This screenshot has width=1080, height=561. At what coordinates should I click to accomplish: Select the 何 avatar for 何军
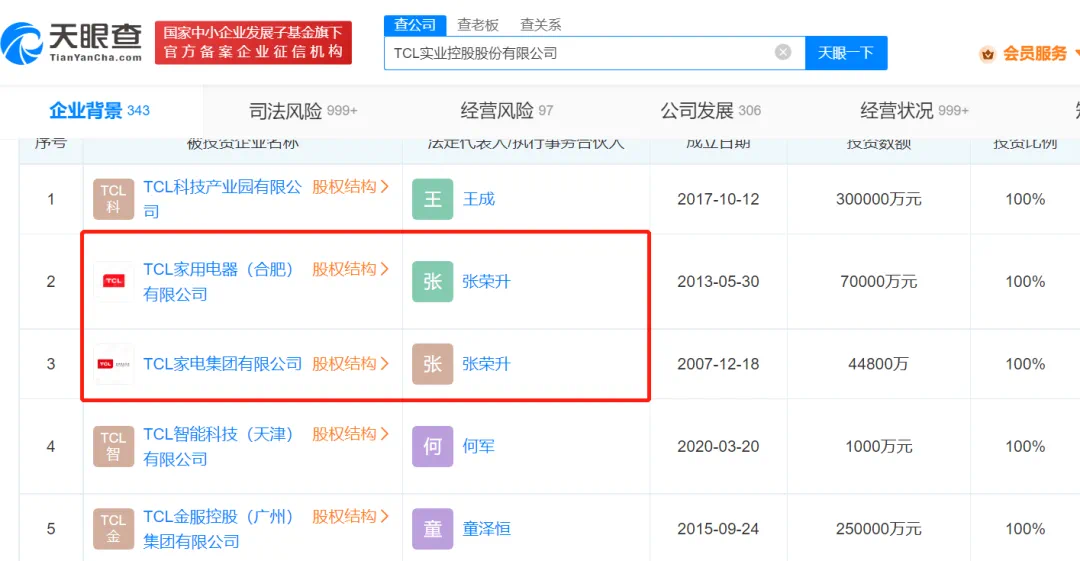coord(433,446)
